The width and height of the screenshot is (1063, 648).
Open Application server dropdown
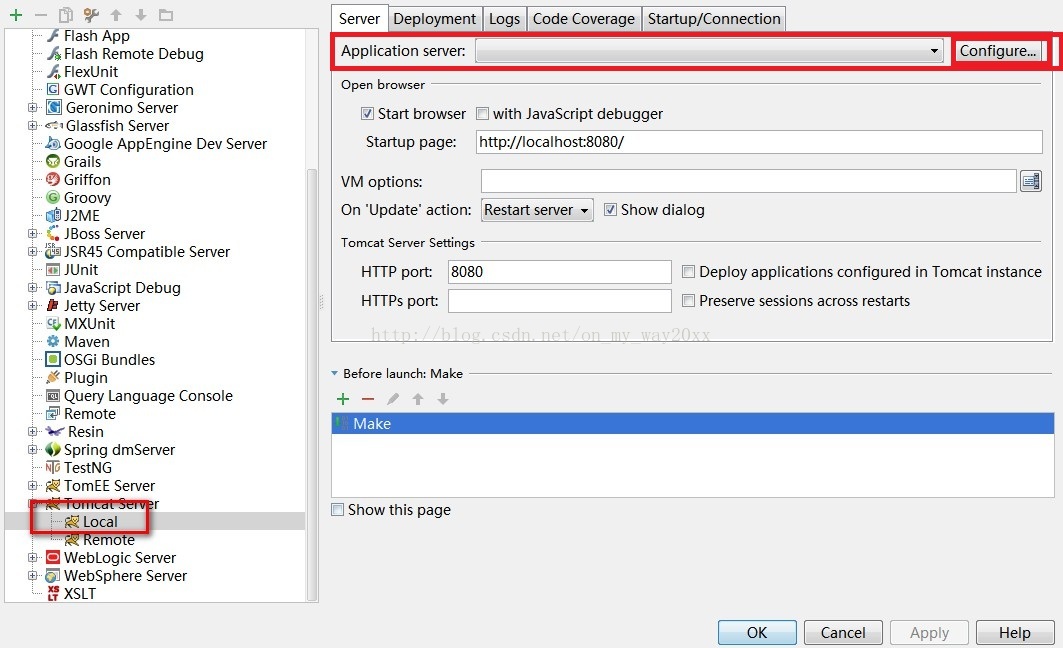[709, 51]
